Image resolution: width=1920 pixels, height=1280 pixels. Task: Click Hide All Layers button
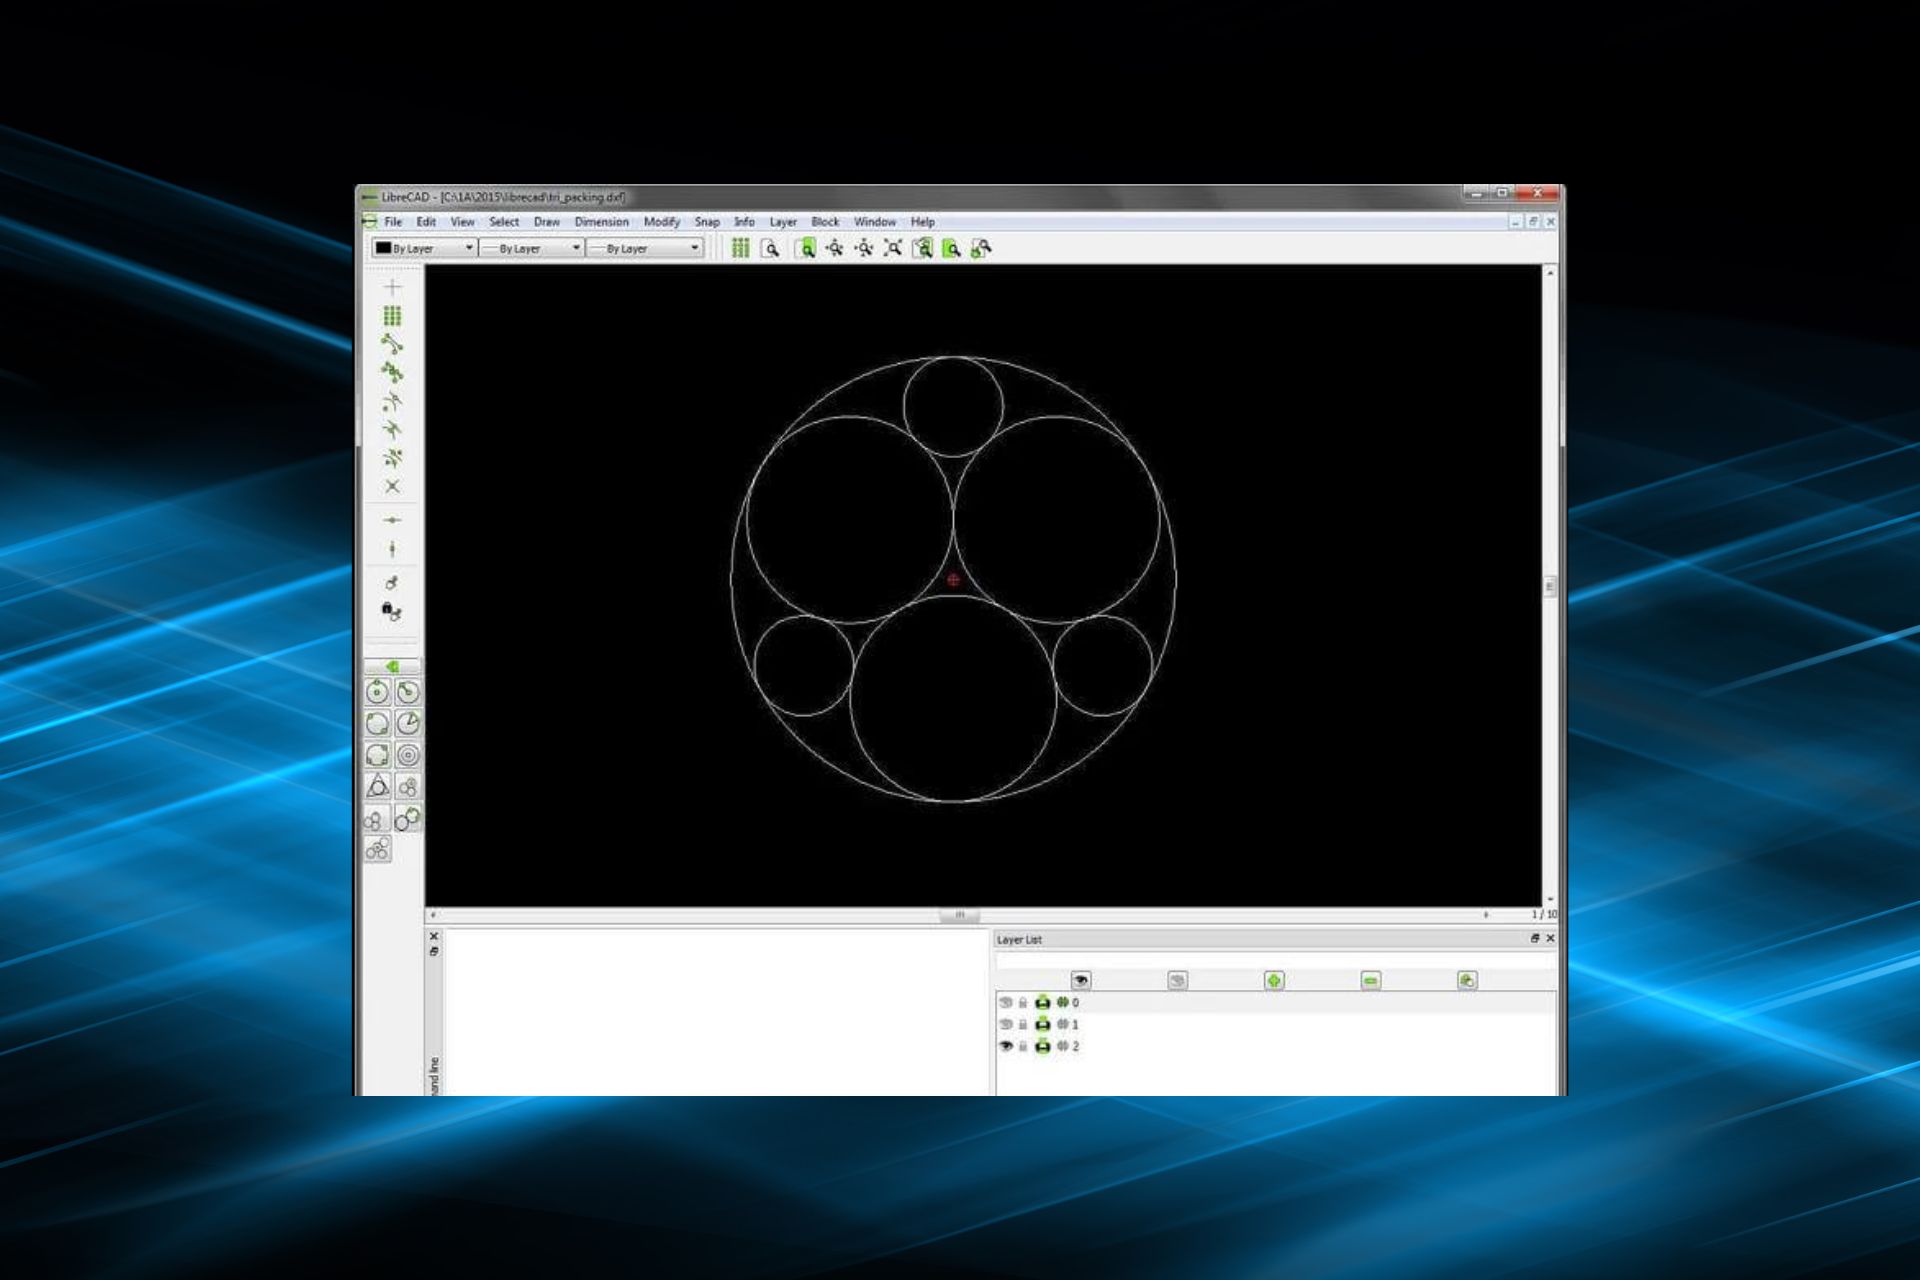click(1177, 980)
